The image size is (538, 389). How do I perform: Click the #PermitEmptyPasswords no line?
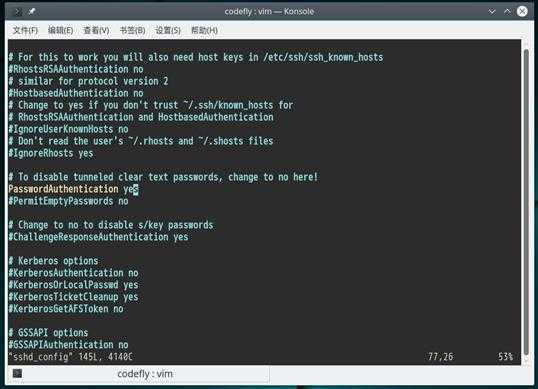(x=69, y=201)
